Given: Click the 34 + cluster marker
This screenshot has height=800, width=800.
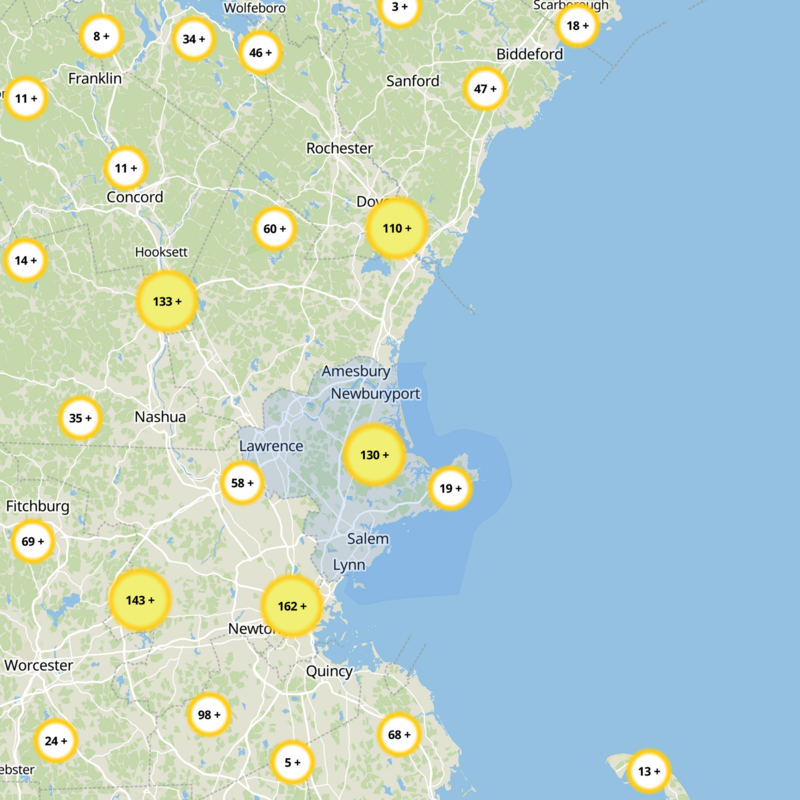Looking at the screenshot, I should coord(194,39).
